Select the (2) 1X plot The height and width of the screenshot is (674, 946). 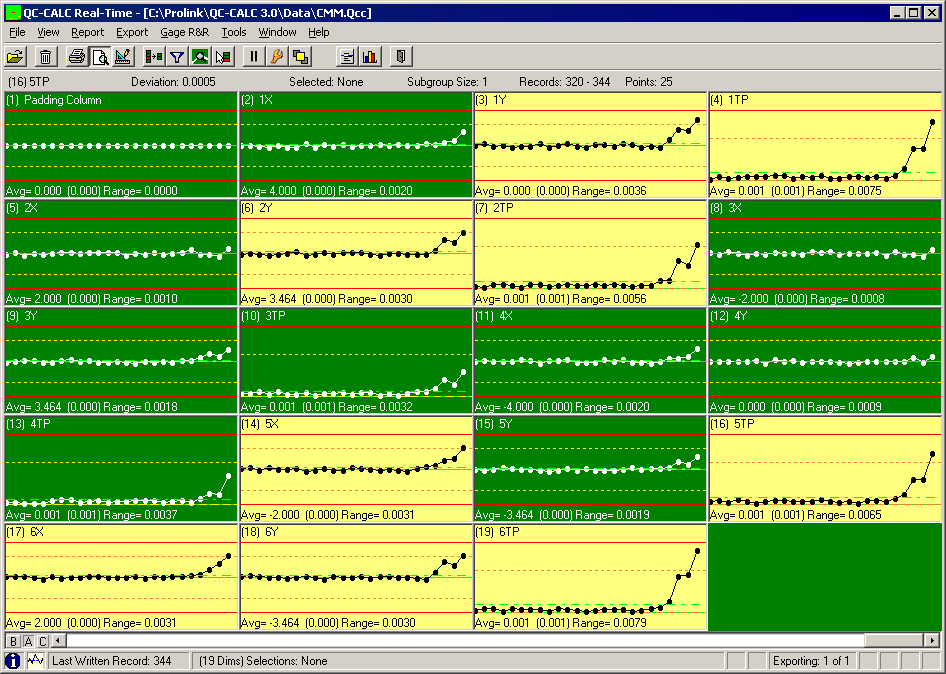coord(356,145)
